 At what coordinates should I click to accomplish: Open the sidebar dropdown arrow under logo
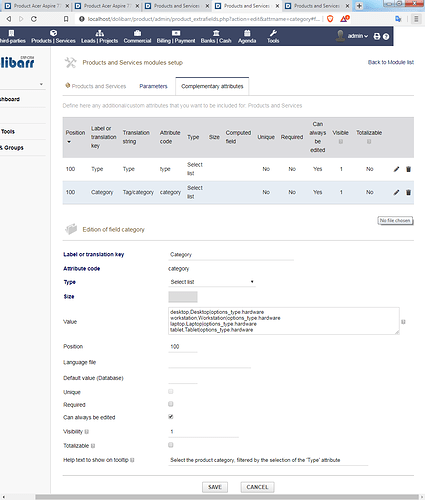tap(41, 84)
